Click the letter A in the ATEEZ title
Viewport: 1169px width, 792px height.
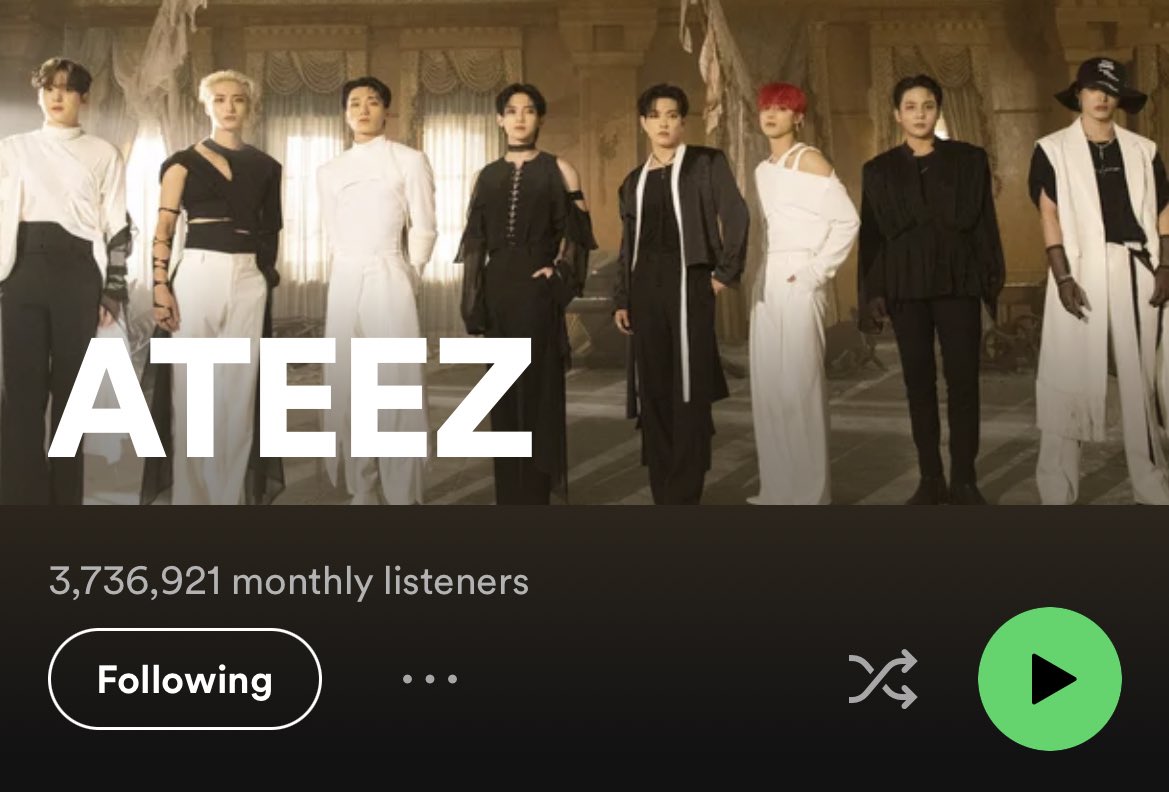[x=107, y=398]
